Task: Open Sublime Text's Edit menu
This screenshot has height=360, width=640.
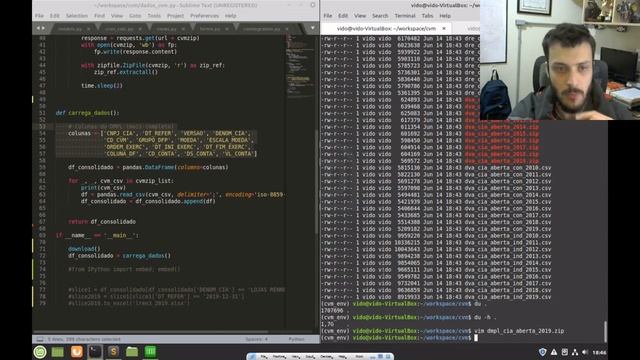Action: click(x=55, y=16)
